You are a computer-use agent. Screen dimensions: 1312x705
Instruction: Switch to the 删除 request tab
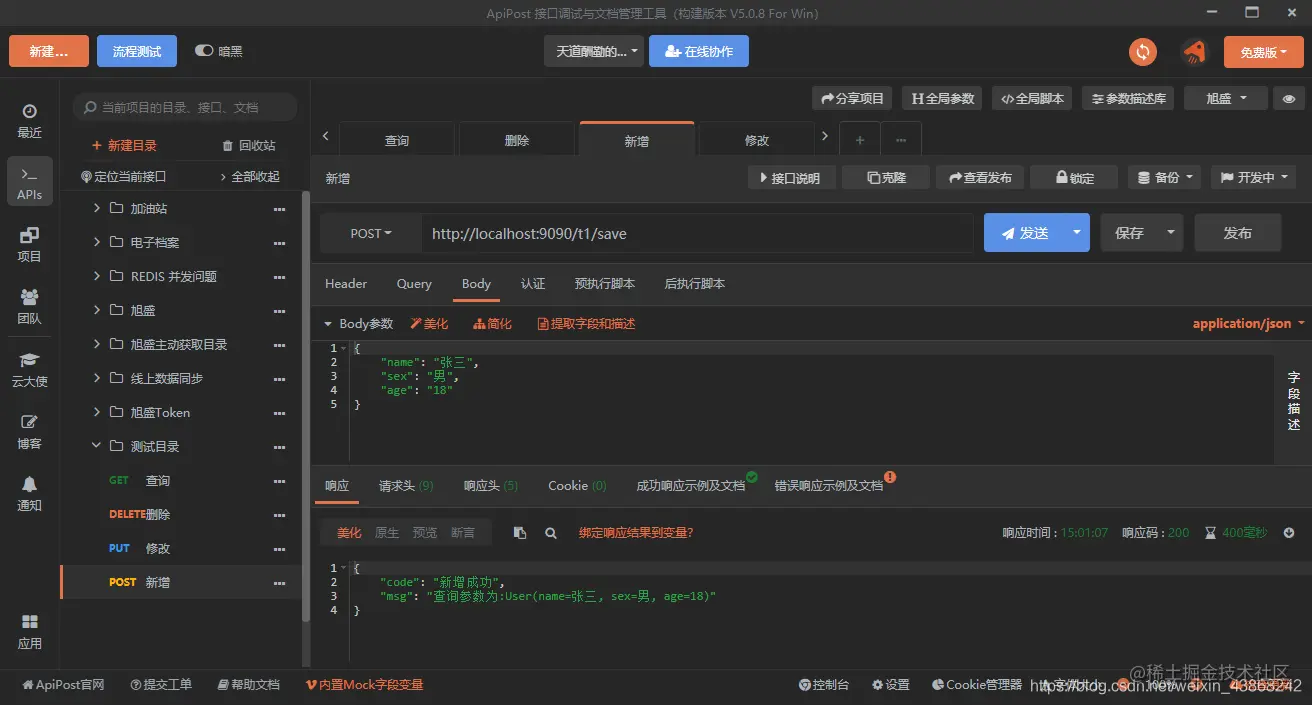pyautogui.click(x=517, y=141)
